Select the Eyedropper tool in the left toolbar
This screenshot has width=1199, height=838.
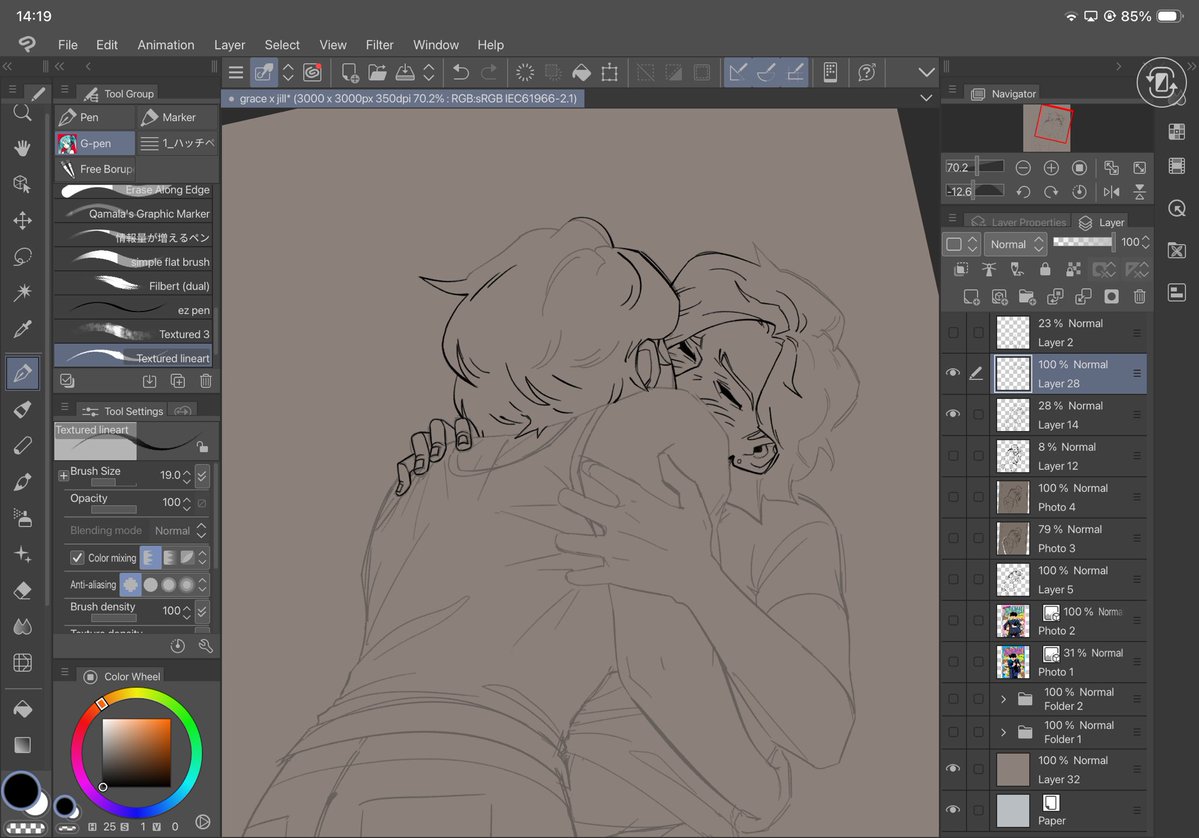click(x=22, y=328)
